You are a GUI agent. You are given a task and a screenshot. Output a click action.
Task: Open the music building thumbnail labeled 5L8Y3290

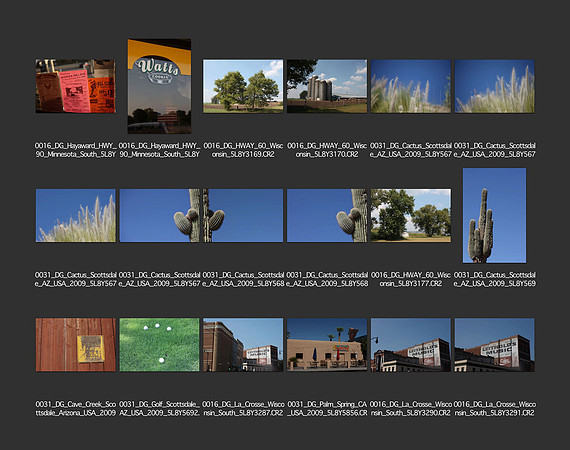(411, 345)
